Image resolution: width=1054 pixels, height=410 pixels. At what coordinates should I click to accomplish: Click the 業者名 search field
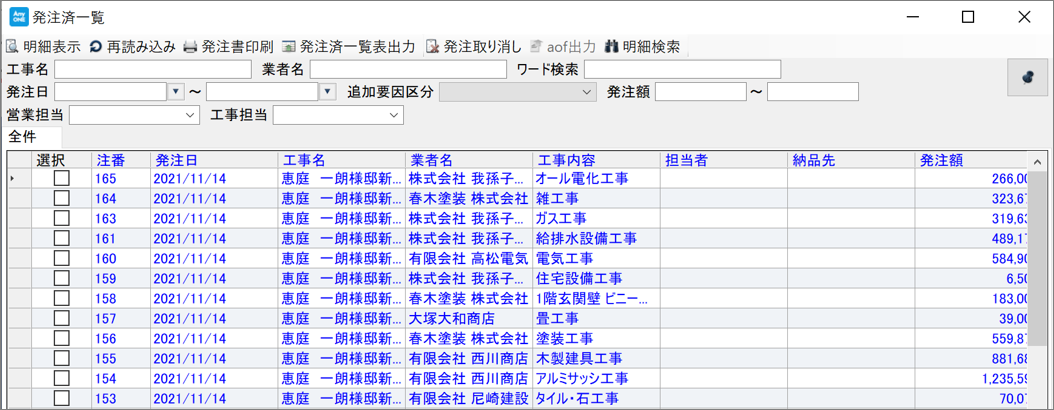(408, 69)
